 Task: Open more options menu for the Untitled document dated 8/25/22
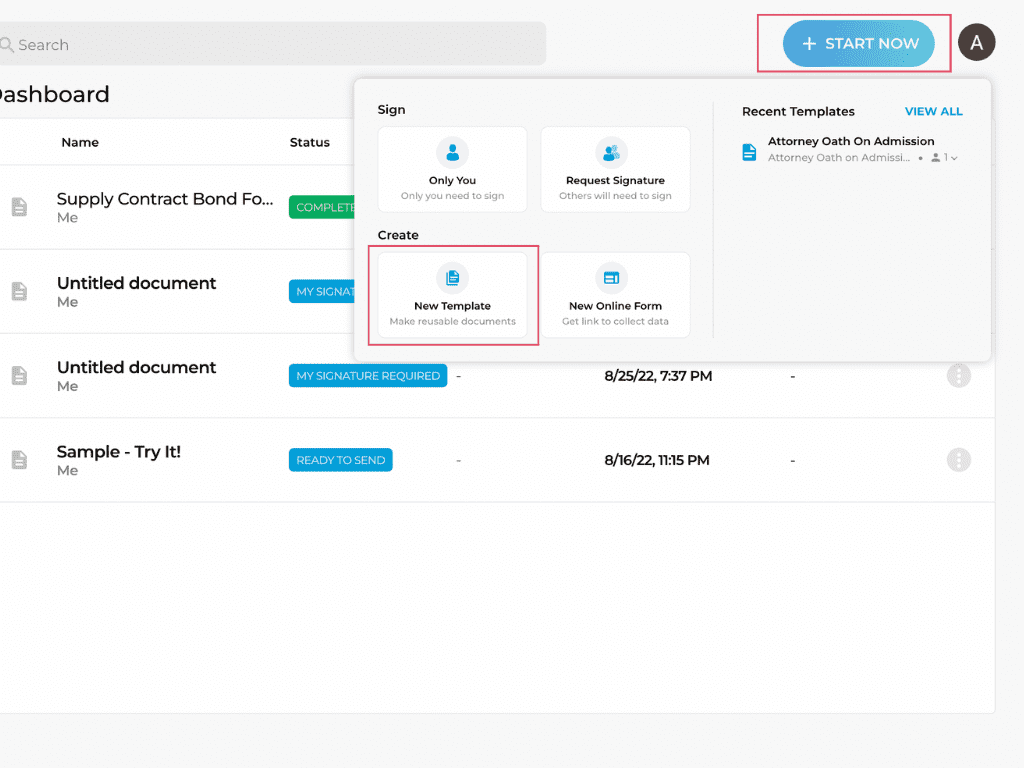click(x=959, y=376)
